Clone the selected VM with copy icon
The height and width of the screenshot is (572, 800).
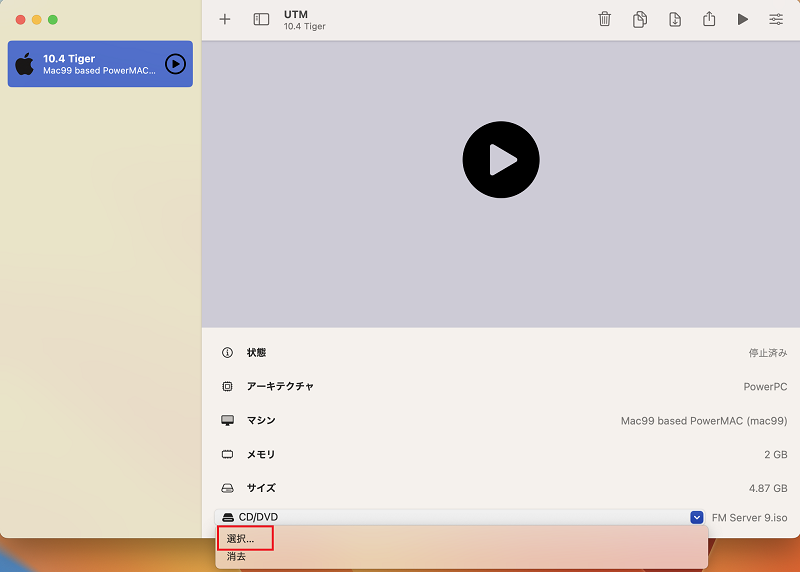tap(640, 19)
